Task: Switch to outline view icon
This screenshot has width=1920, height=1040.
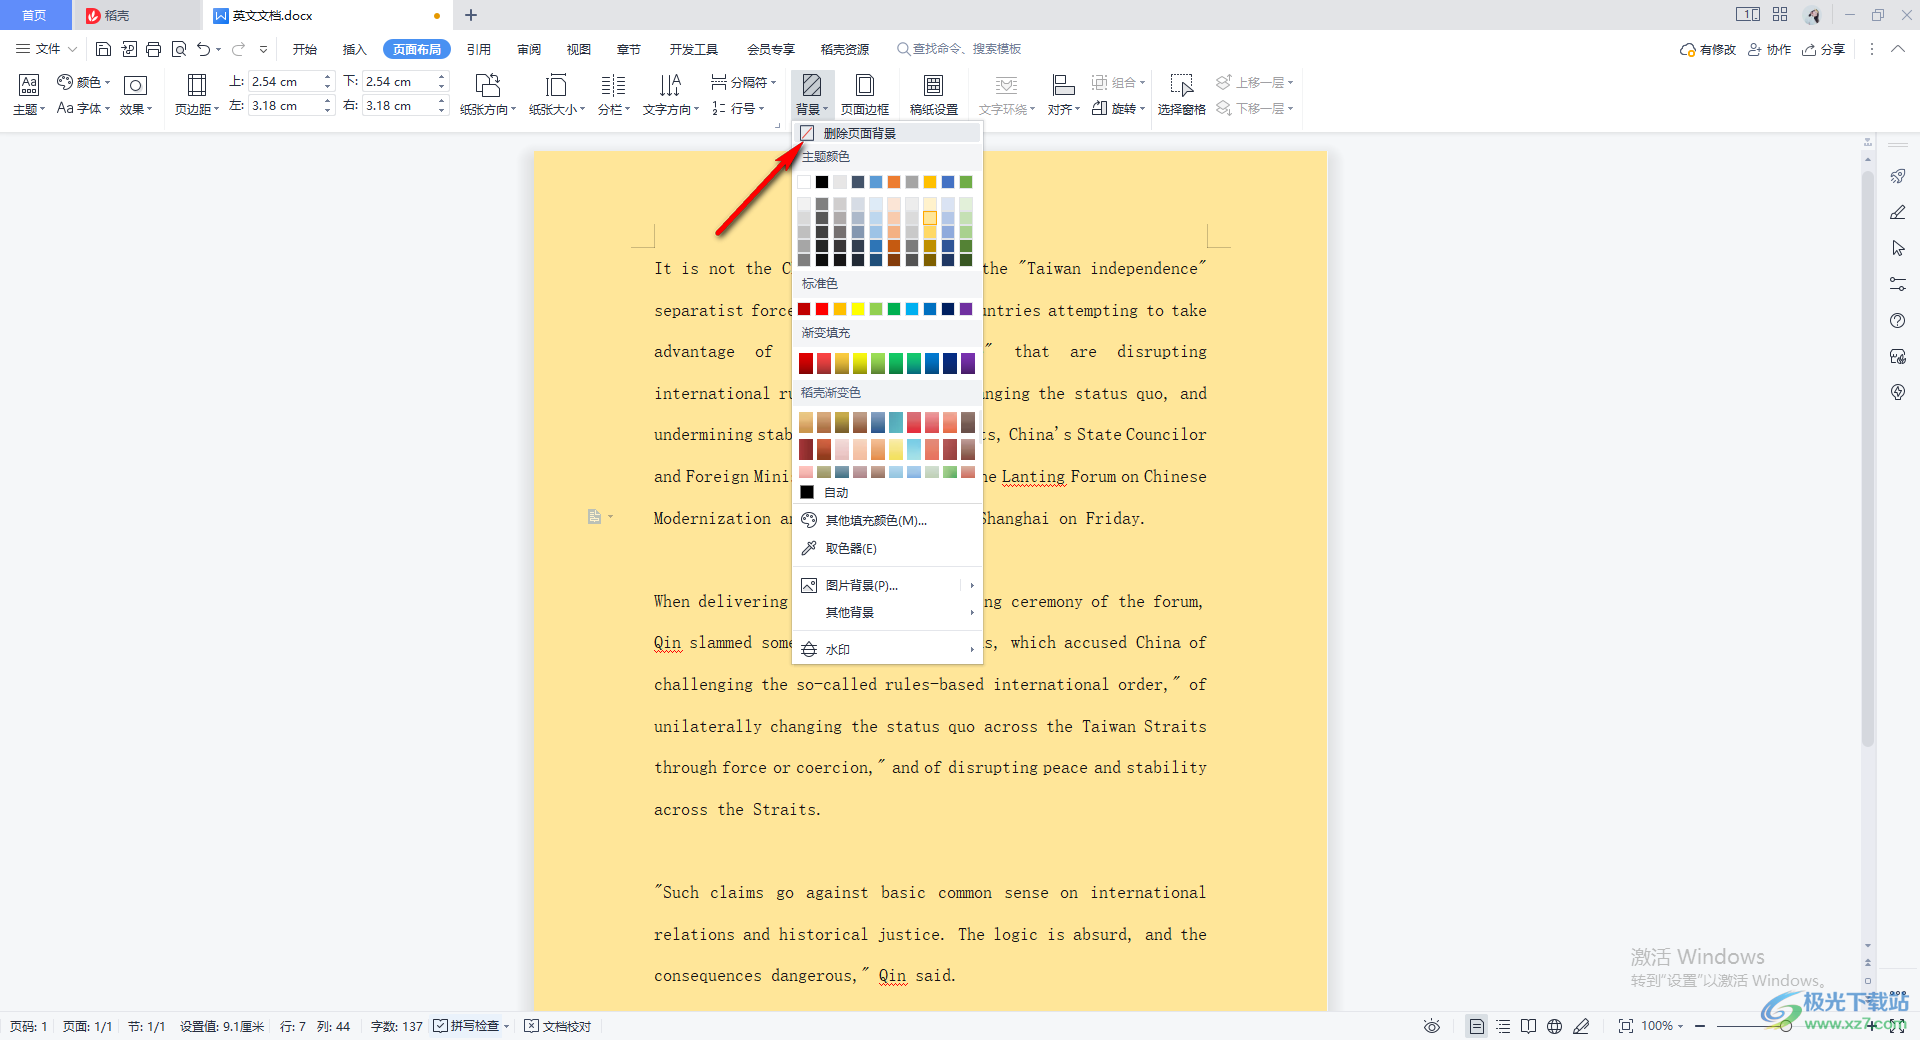Action: [x=1502, y=1026]
